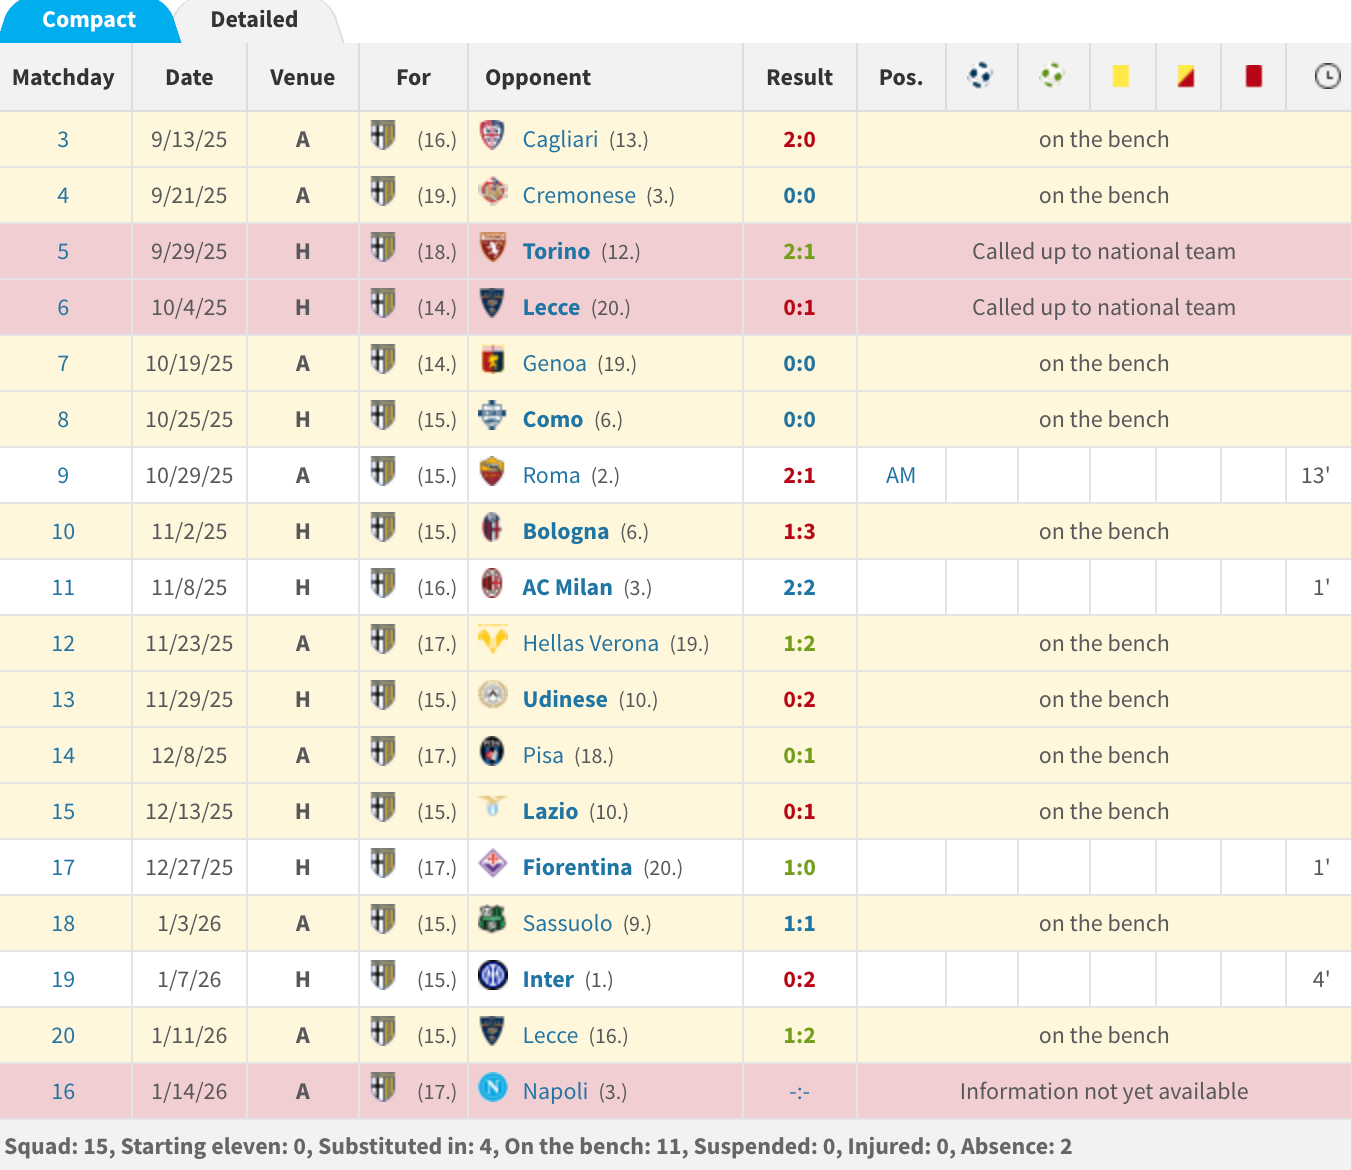Click the yellow card column icon
Viewport: 1352px width, 1170px height.
(x=1121, y=76)
